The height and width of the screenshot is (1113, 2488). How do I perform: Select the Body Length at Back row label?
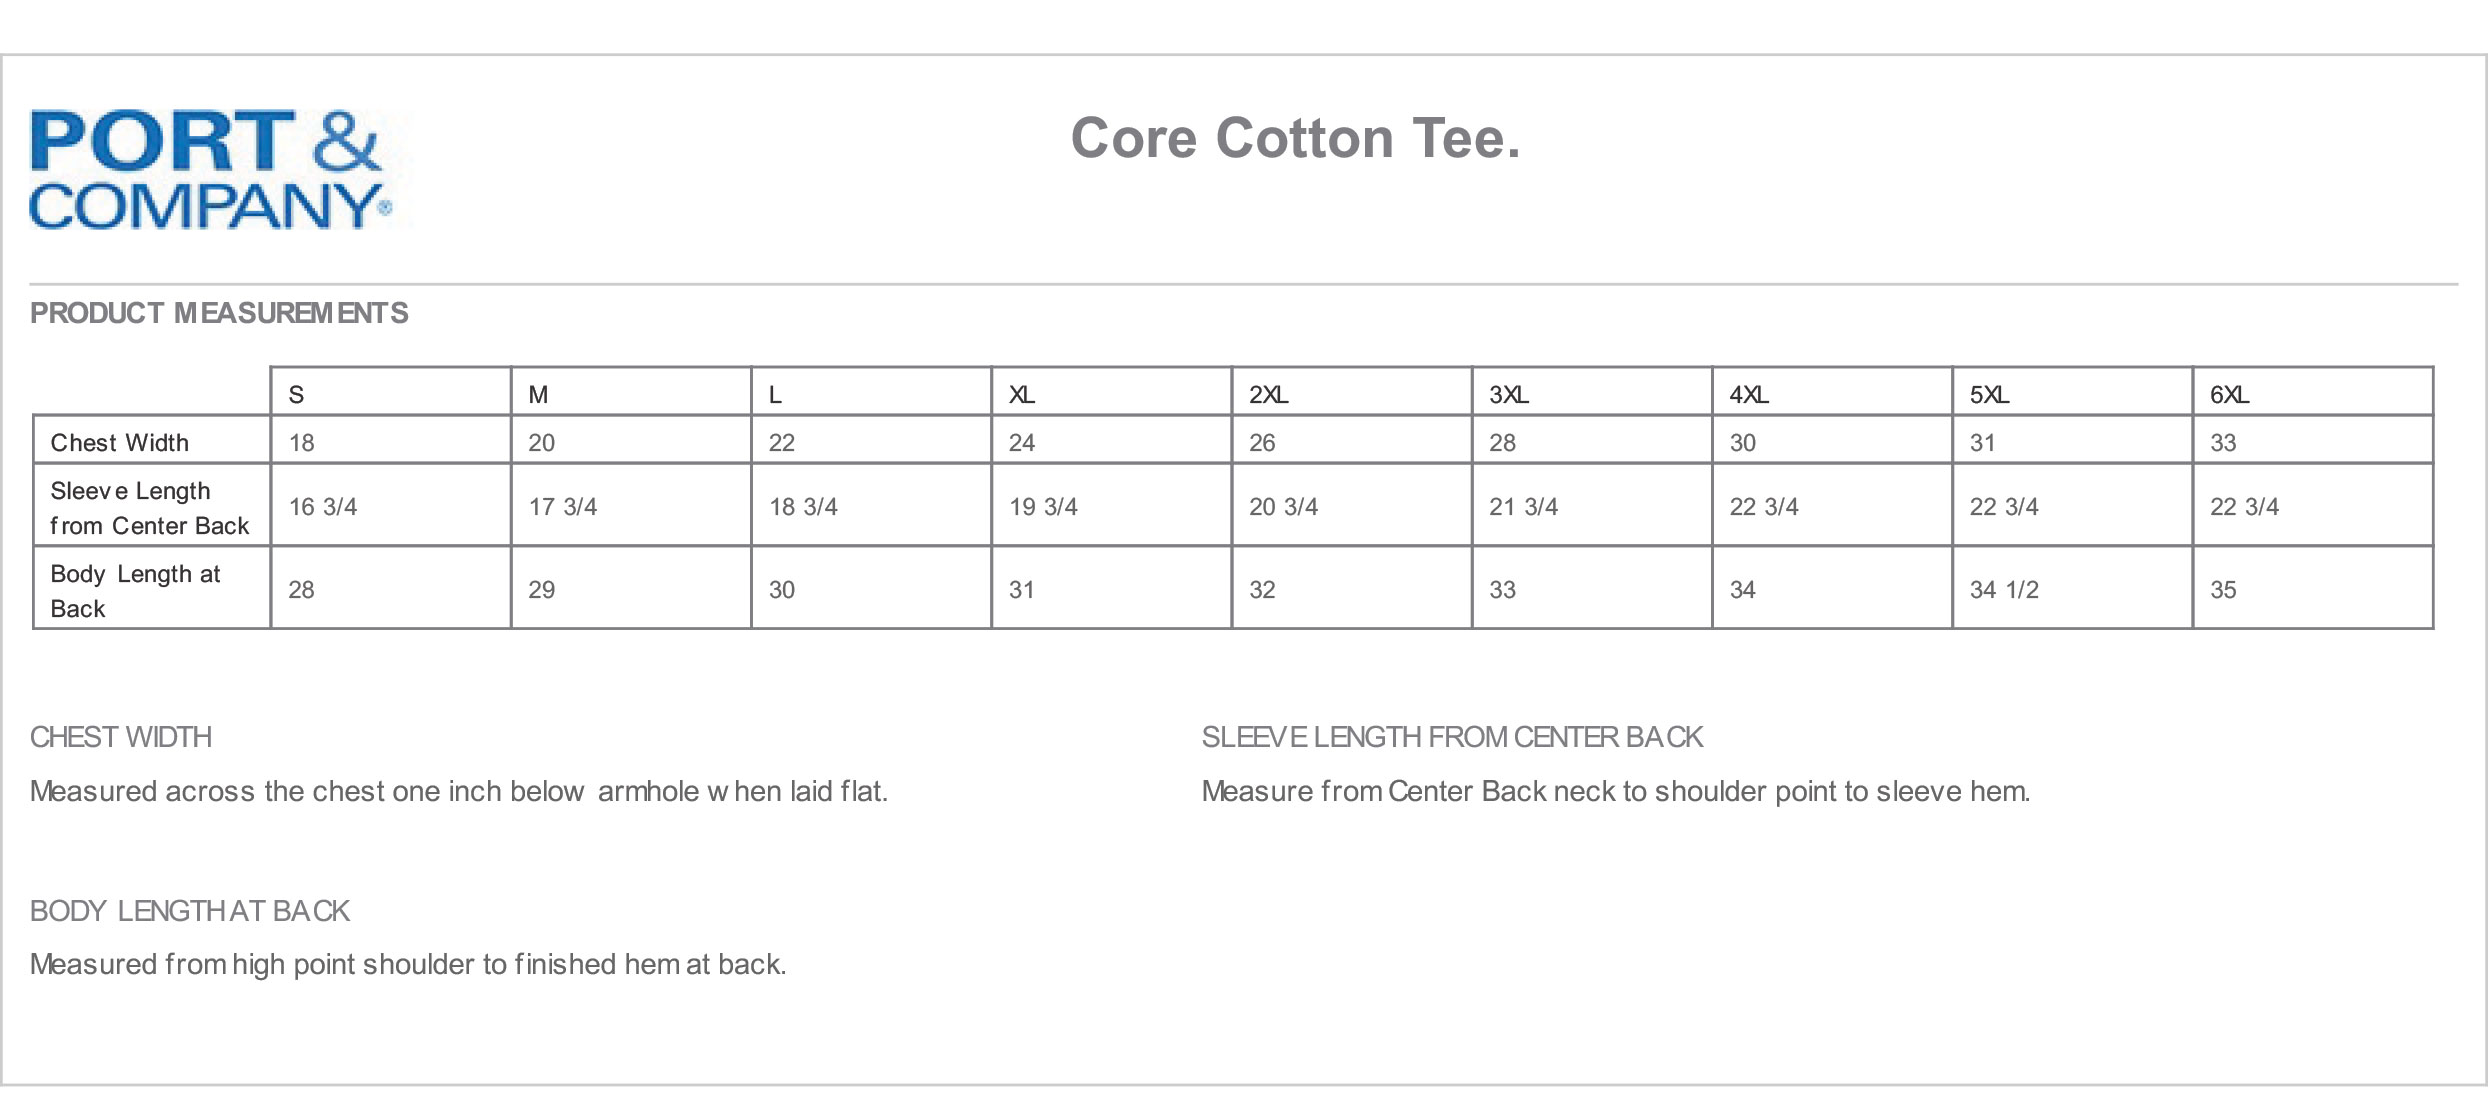135,591
